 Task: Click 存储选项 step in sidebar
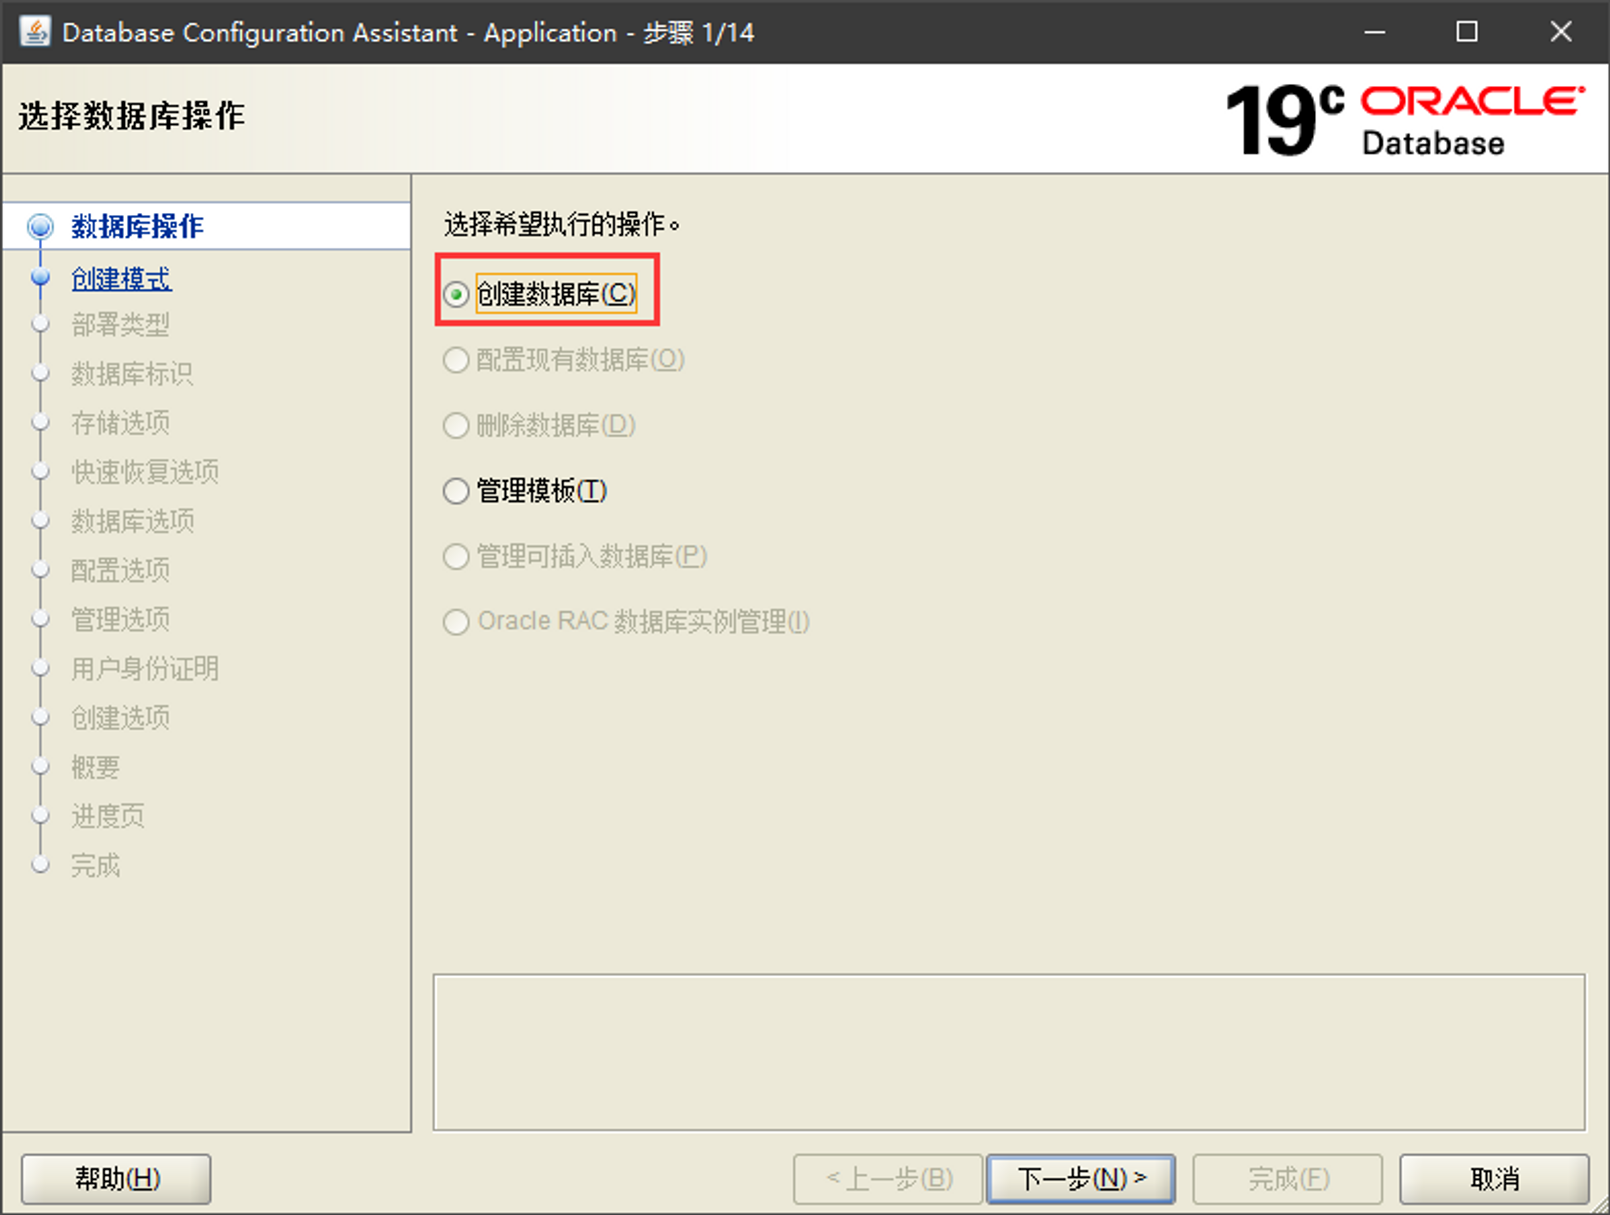pyautogui.click(x=120, y=423)
